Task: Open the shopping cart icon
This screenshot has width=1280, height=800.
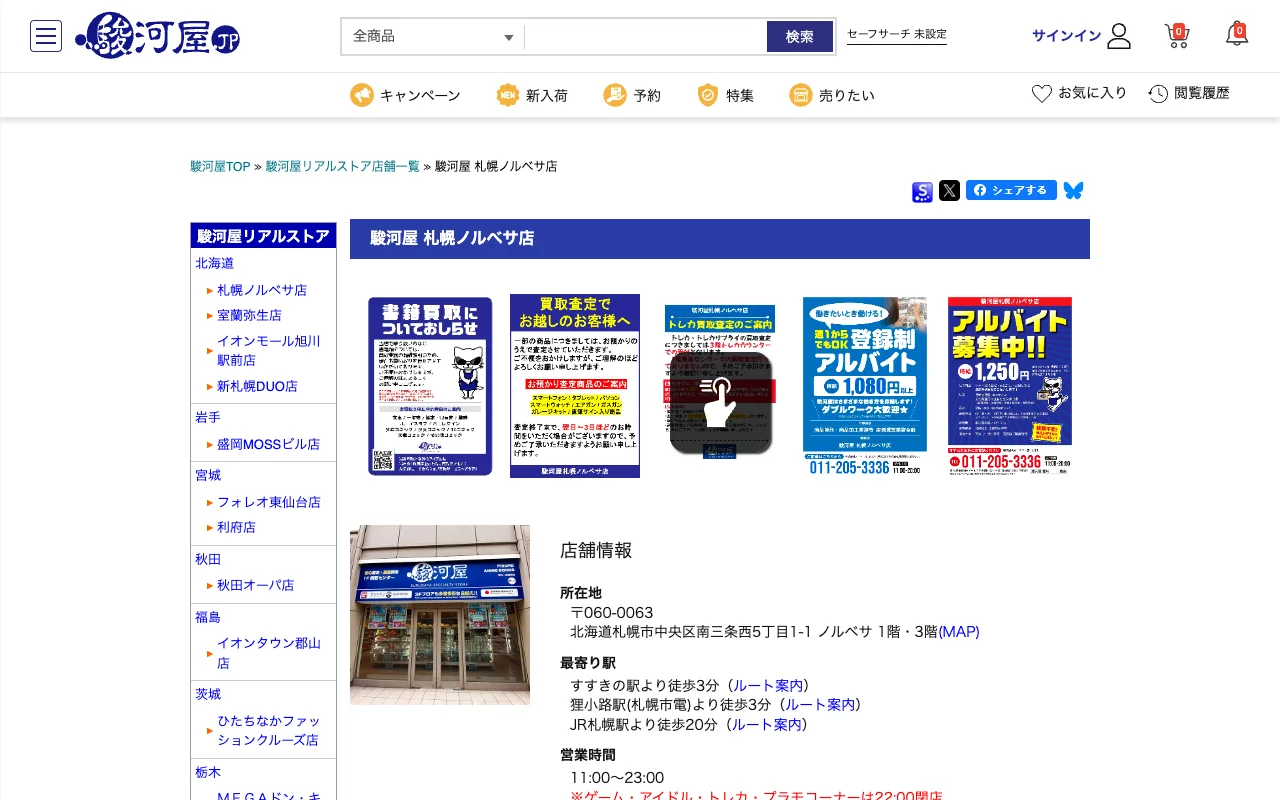Action: (1177, 36)
